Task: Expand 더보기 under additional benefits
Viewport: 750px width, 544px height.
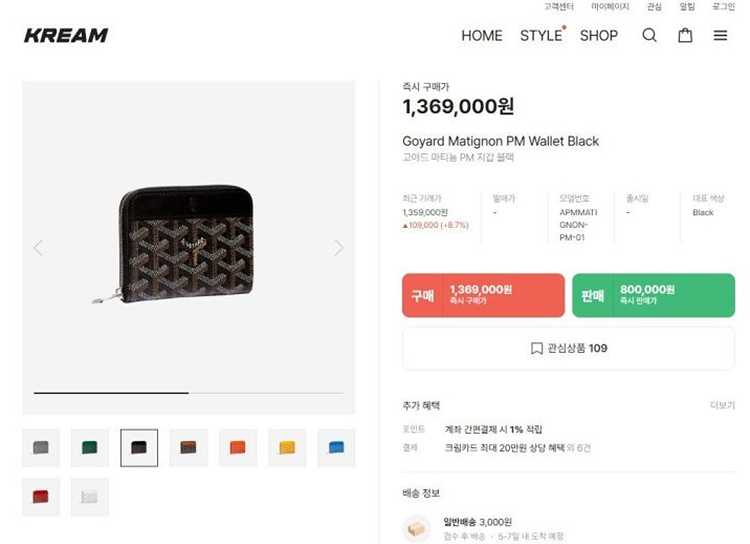Action: click(722, 405)
